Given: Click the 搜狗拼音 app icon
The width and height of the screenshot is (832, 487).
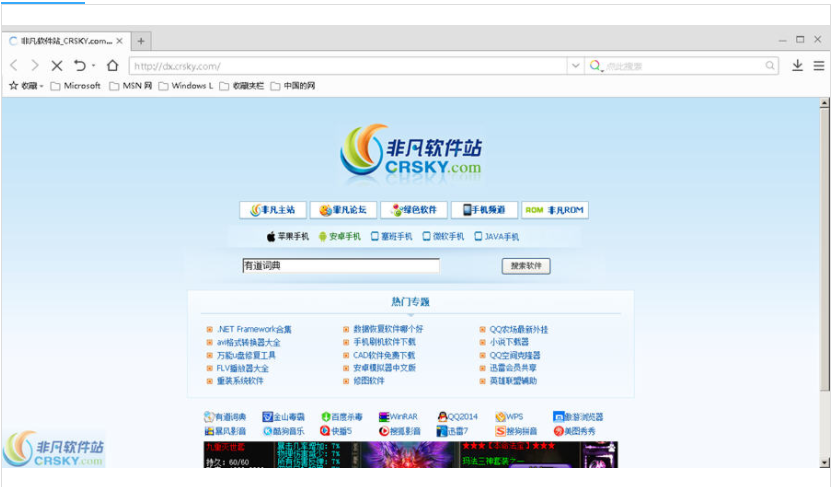Looking at the screenshot, I should click(500, 431).
